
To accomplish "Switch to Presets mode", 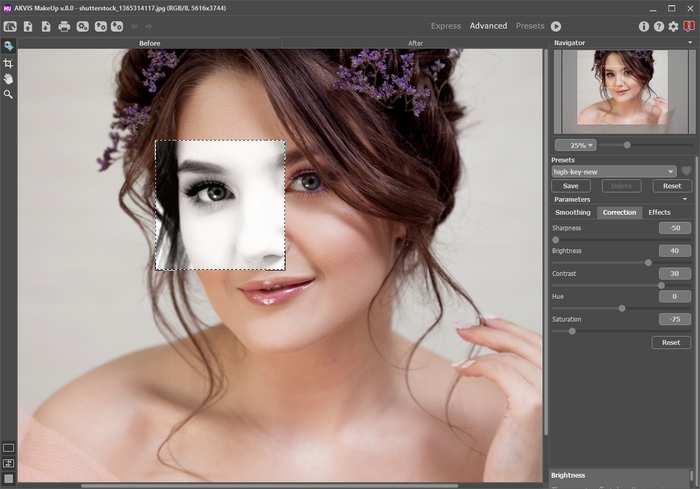I will pos(530,26).
